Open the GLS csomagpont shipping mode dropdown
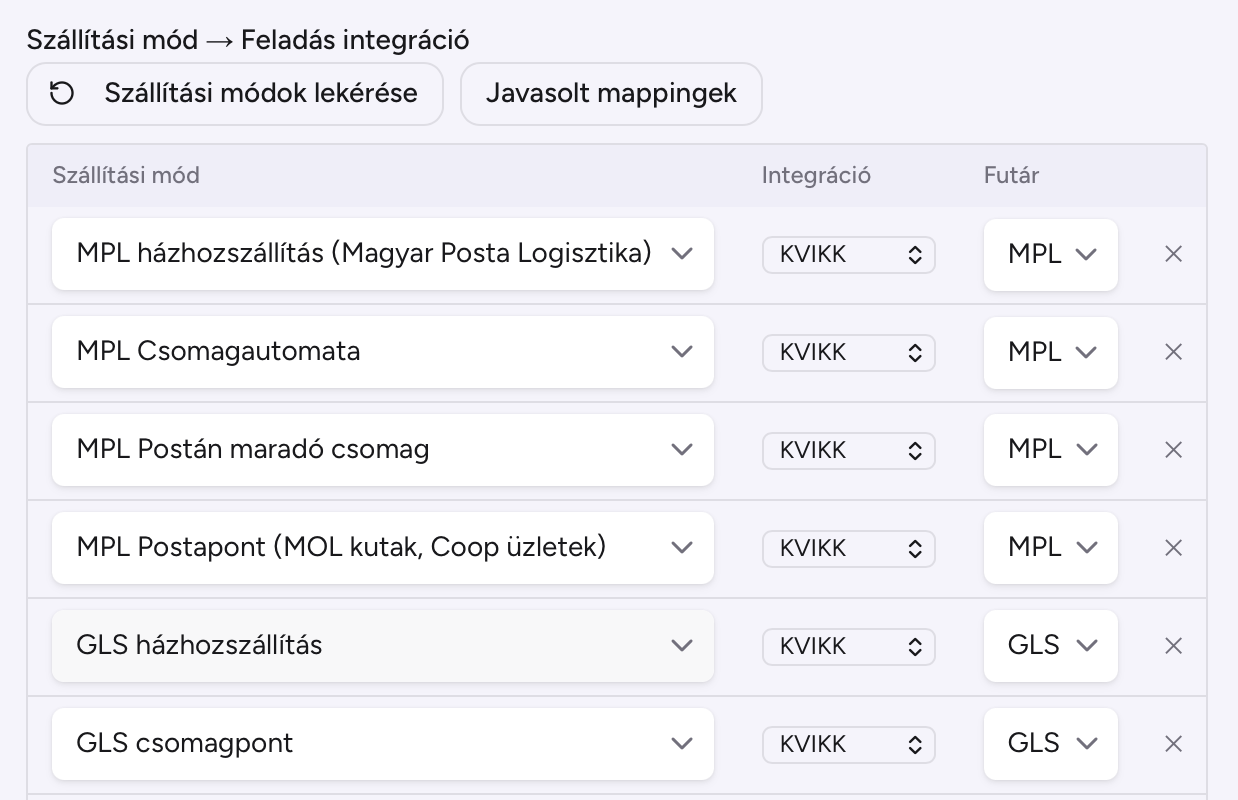 (x=383, y=744)
